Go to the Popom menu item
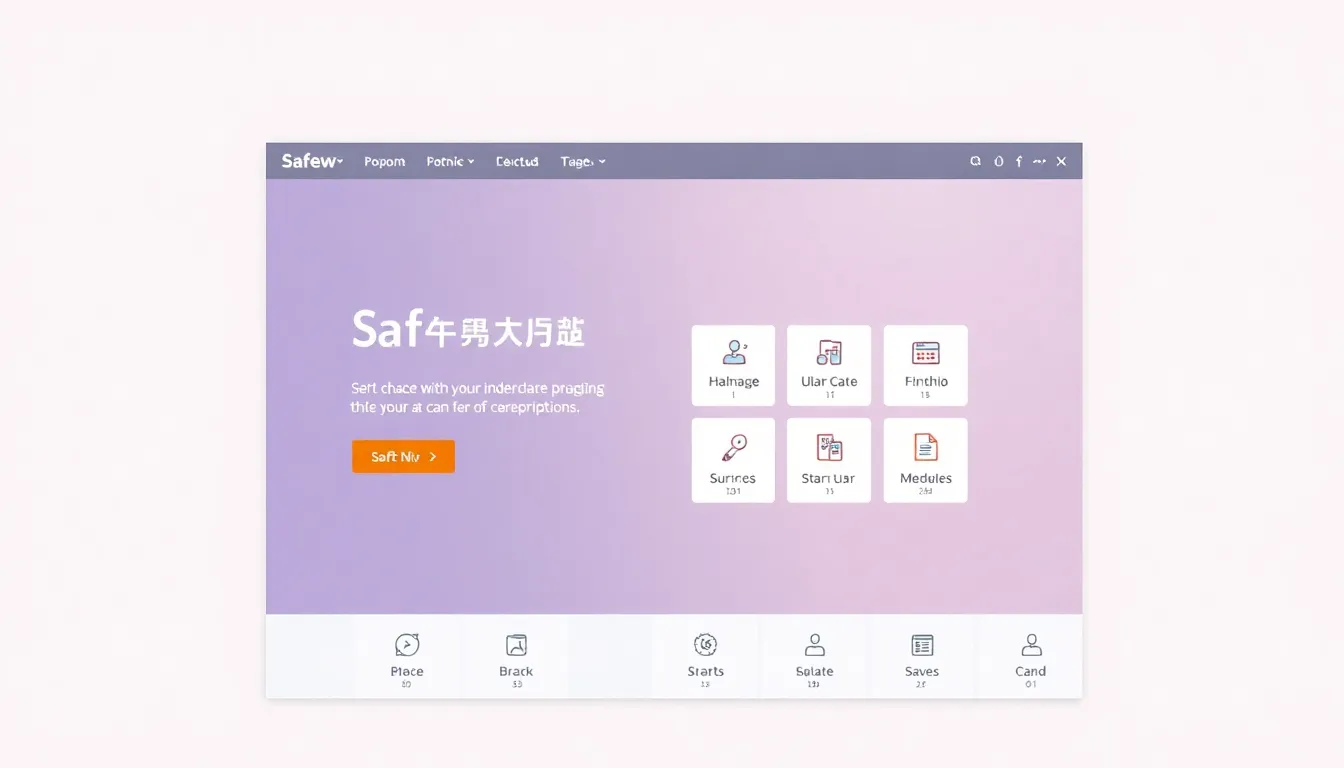This screenshot has height=768, width=1344. [x=385, y=161]
